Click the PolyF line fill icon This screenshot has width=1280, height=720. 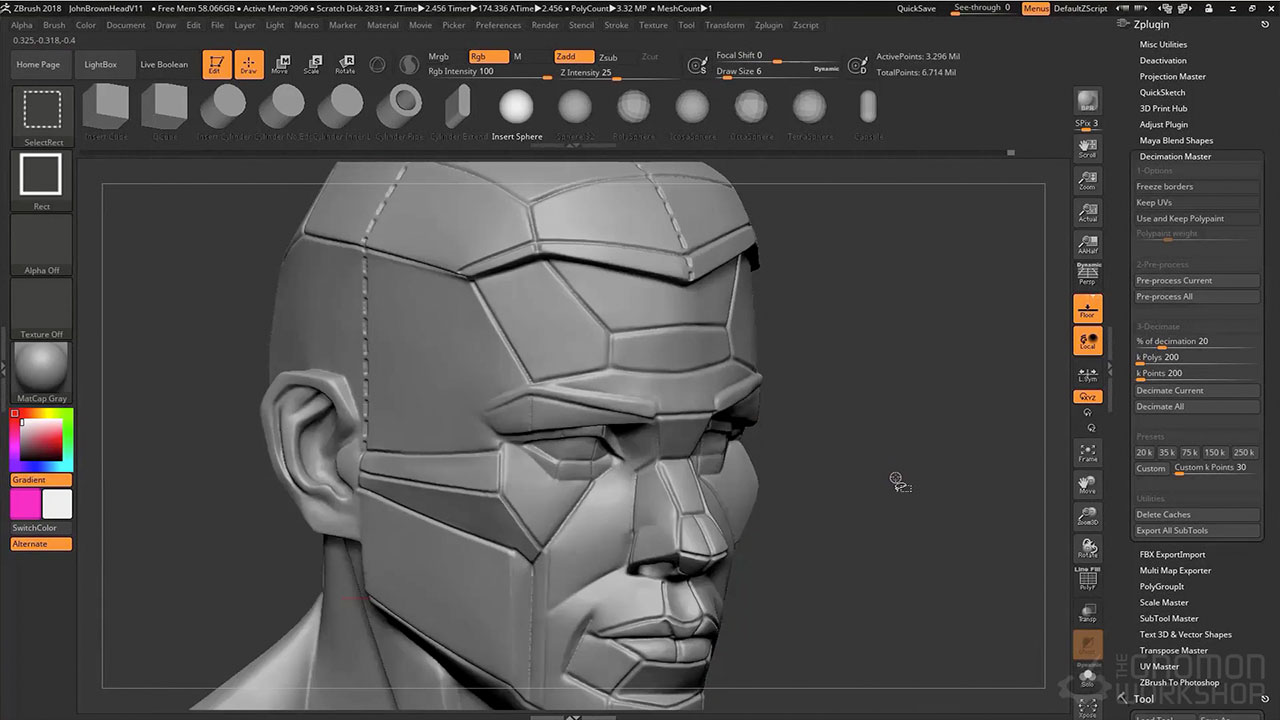pyautogui.click(x=1087, y=580)
